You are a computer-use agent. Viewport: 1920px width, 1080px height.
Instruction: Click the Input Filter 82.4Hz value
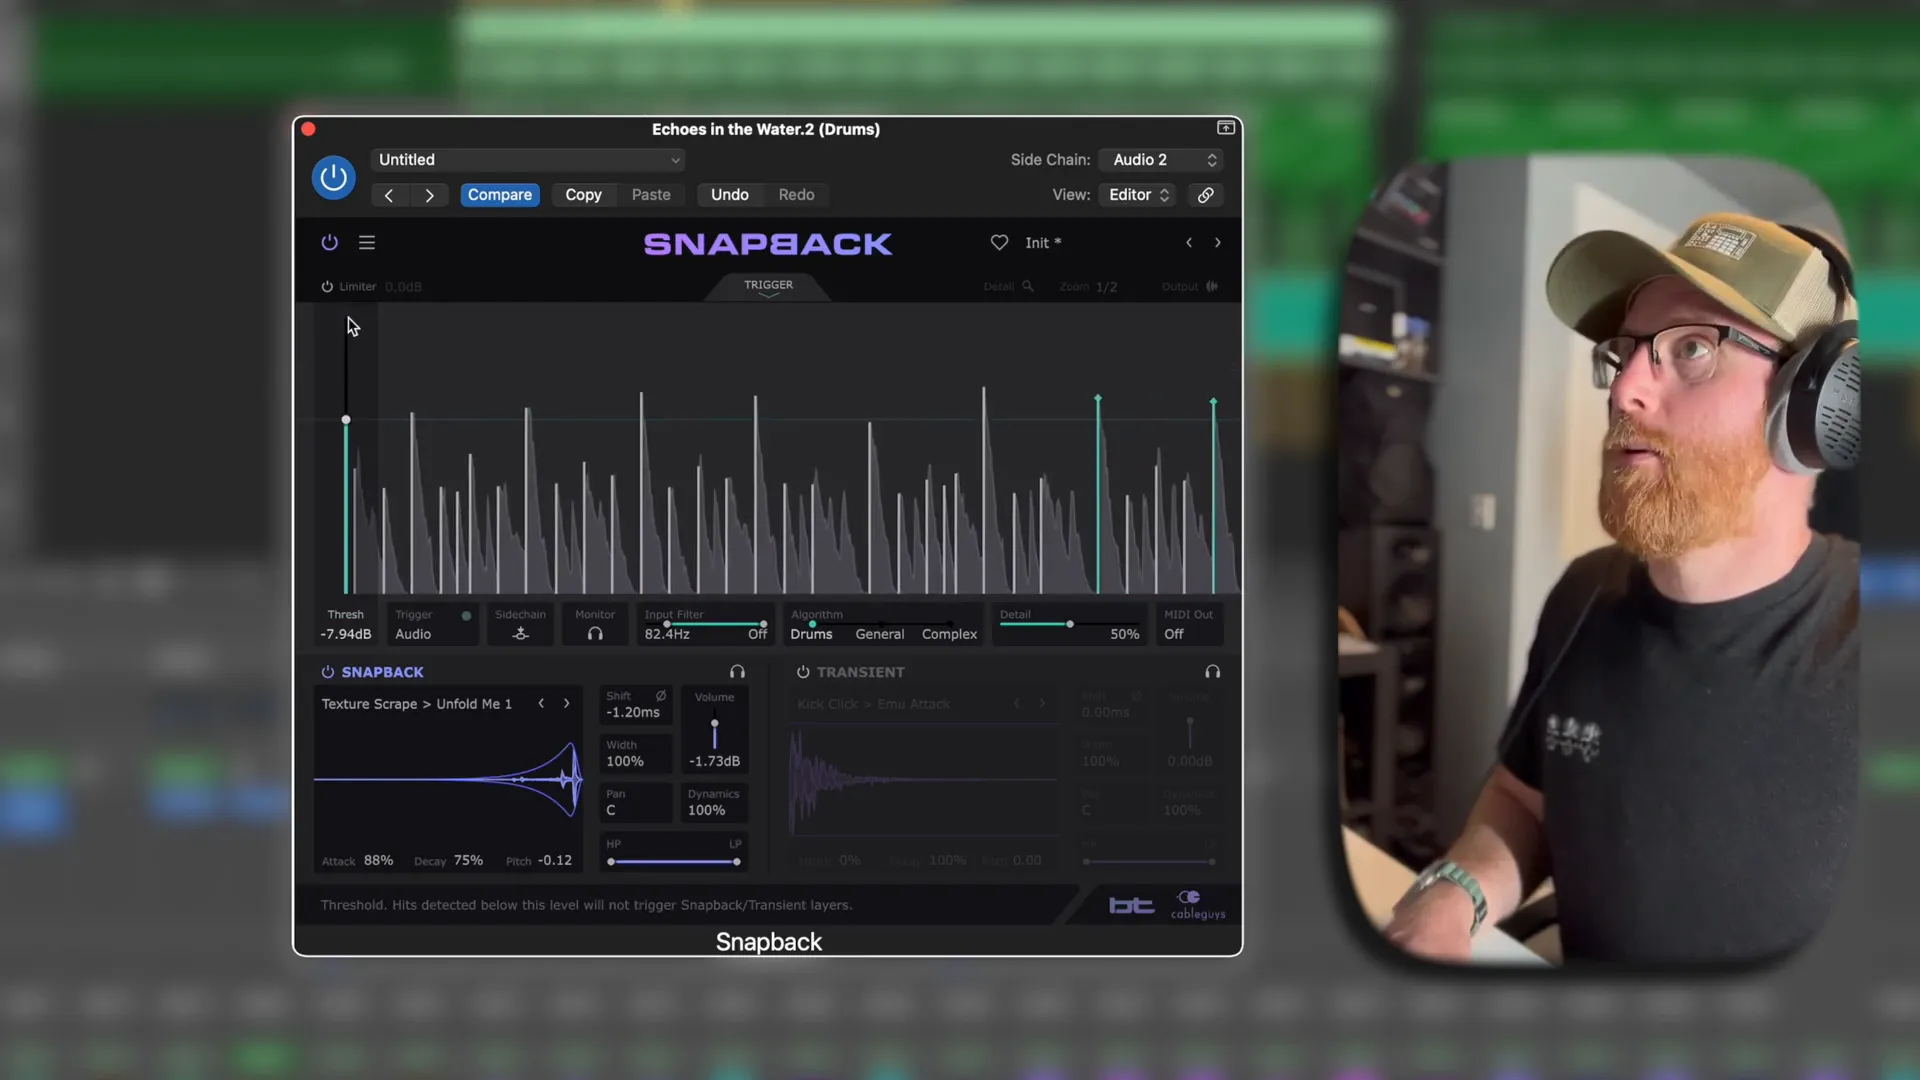(x=667, y=635)
